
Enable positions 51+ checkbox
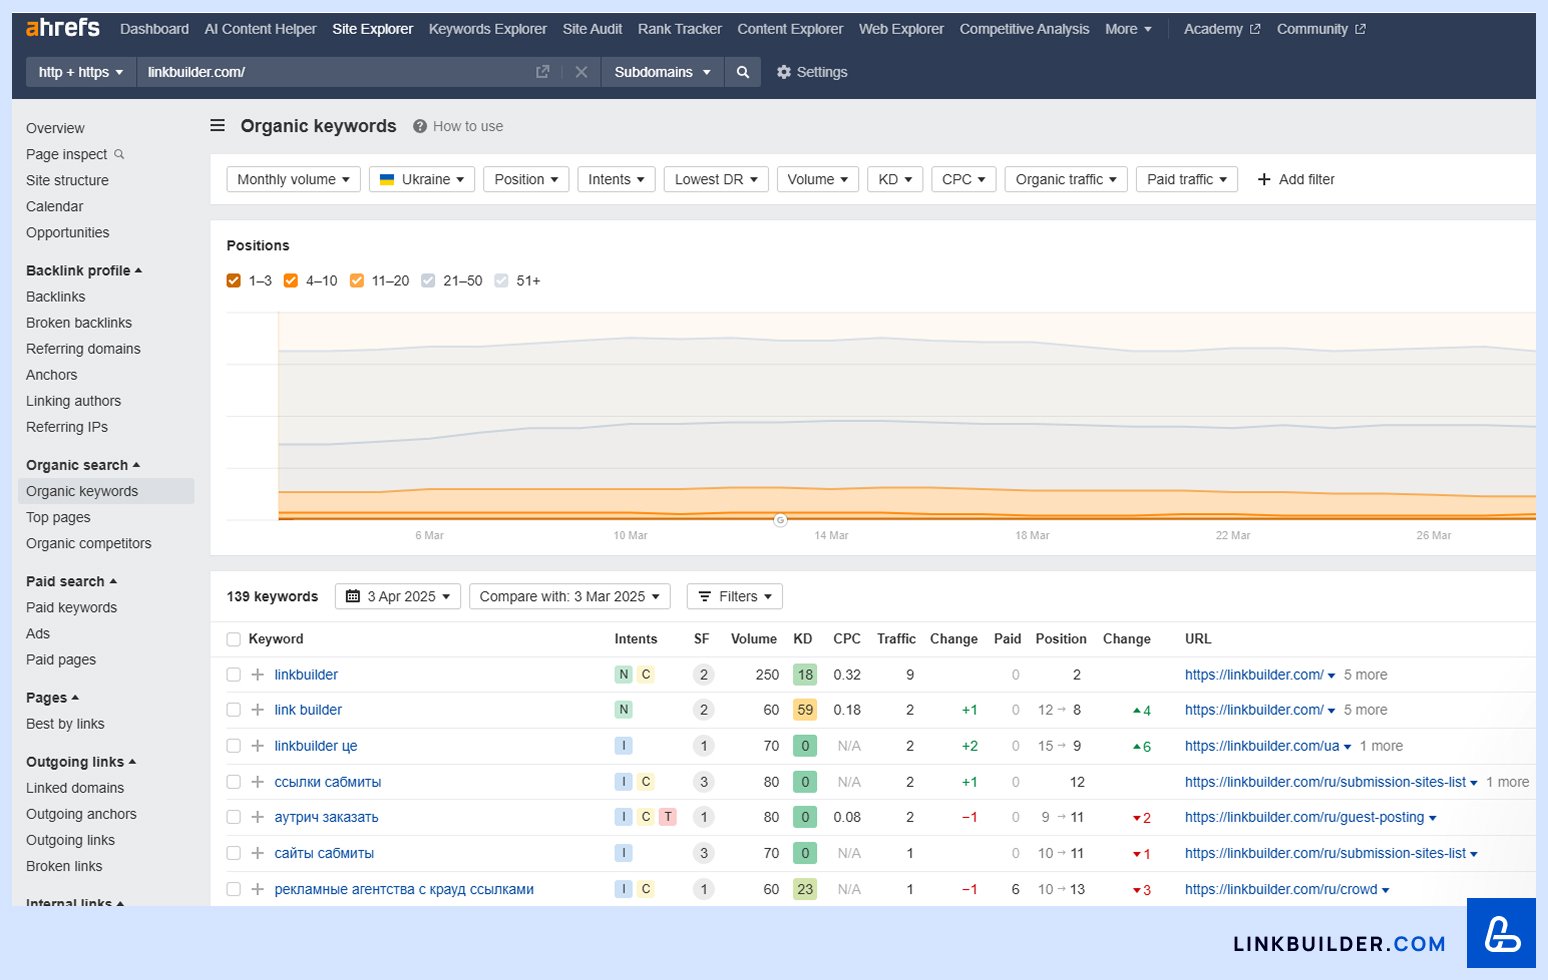tap(501, 281)
